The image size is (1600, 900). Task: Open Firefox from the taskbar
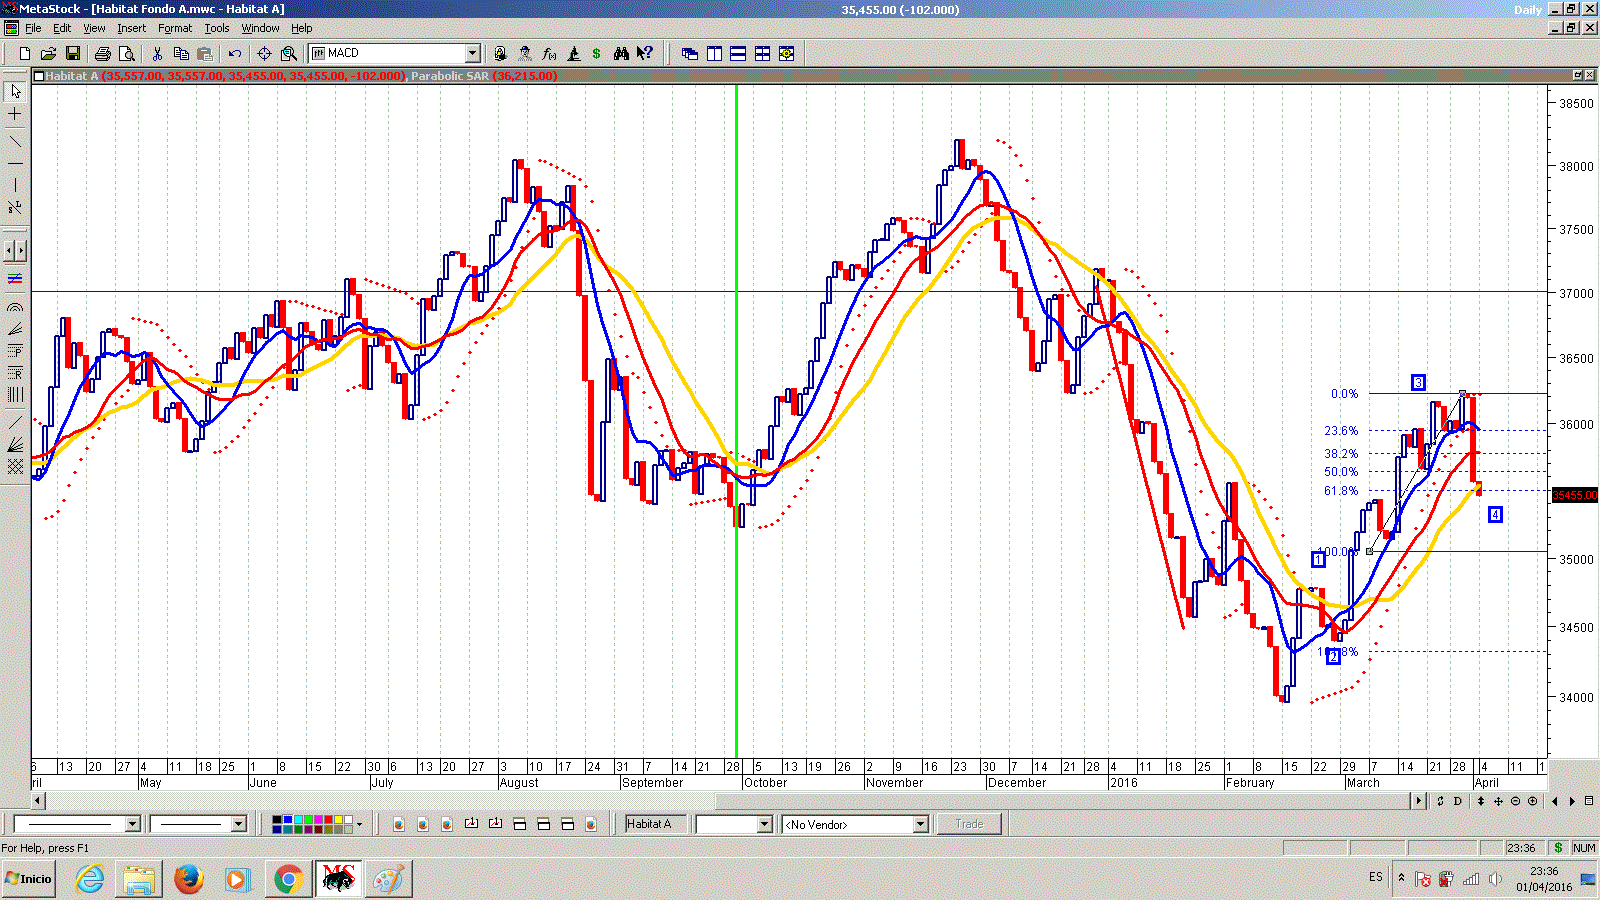click(188, 879)
